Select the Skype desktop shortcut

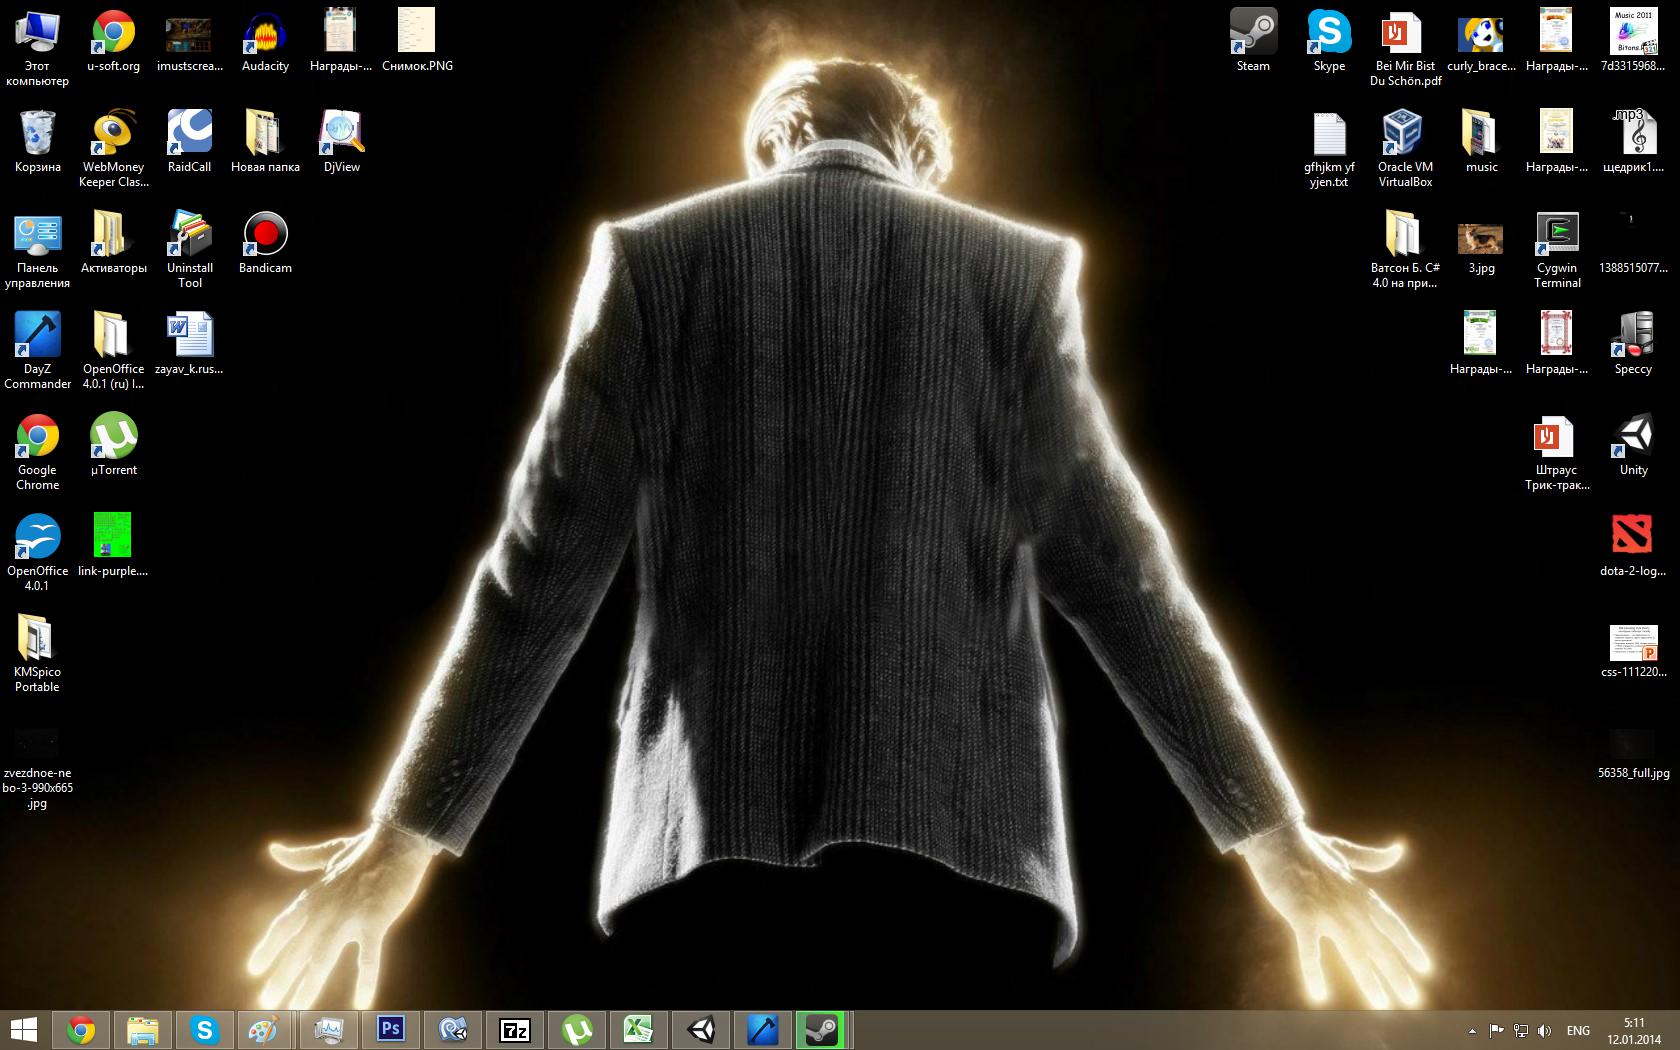pos(1329,41)
